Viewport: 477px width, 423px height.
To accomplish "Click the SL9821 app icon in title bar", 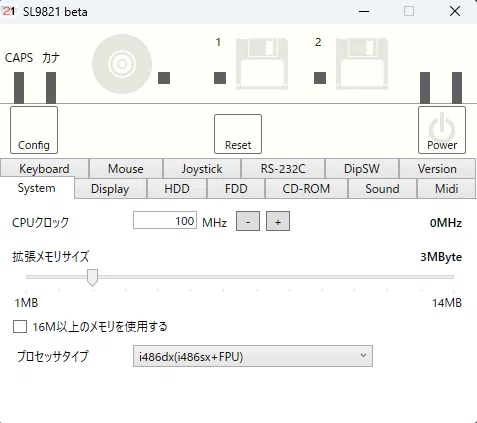I will coord(8,11).
